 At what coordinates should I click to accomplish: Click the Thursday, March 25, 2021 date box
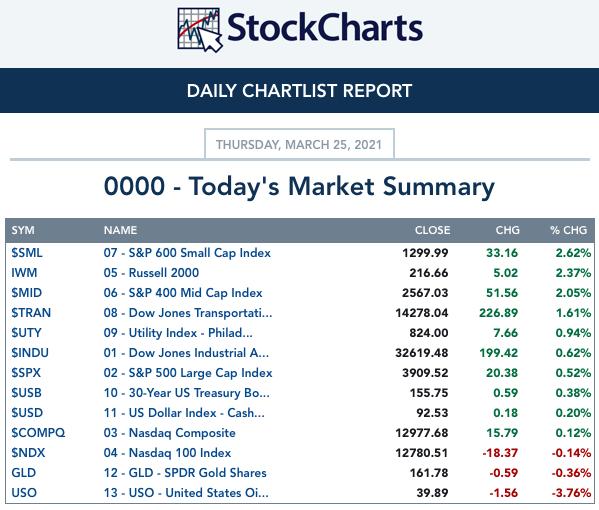tap(299, 144)
